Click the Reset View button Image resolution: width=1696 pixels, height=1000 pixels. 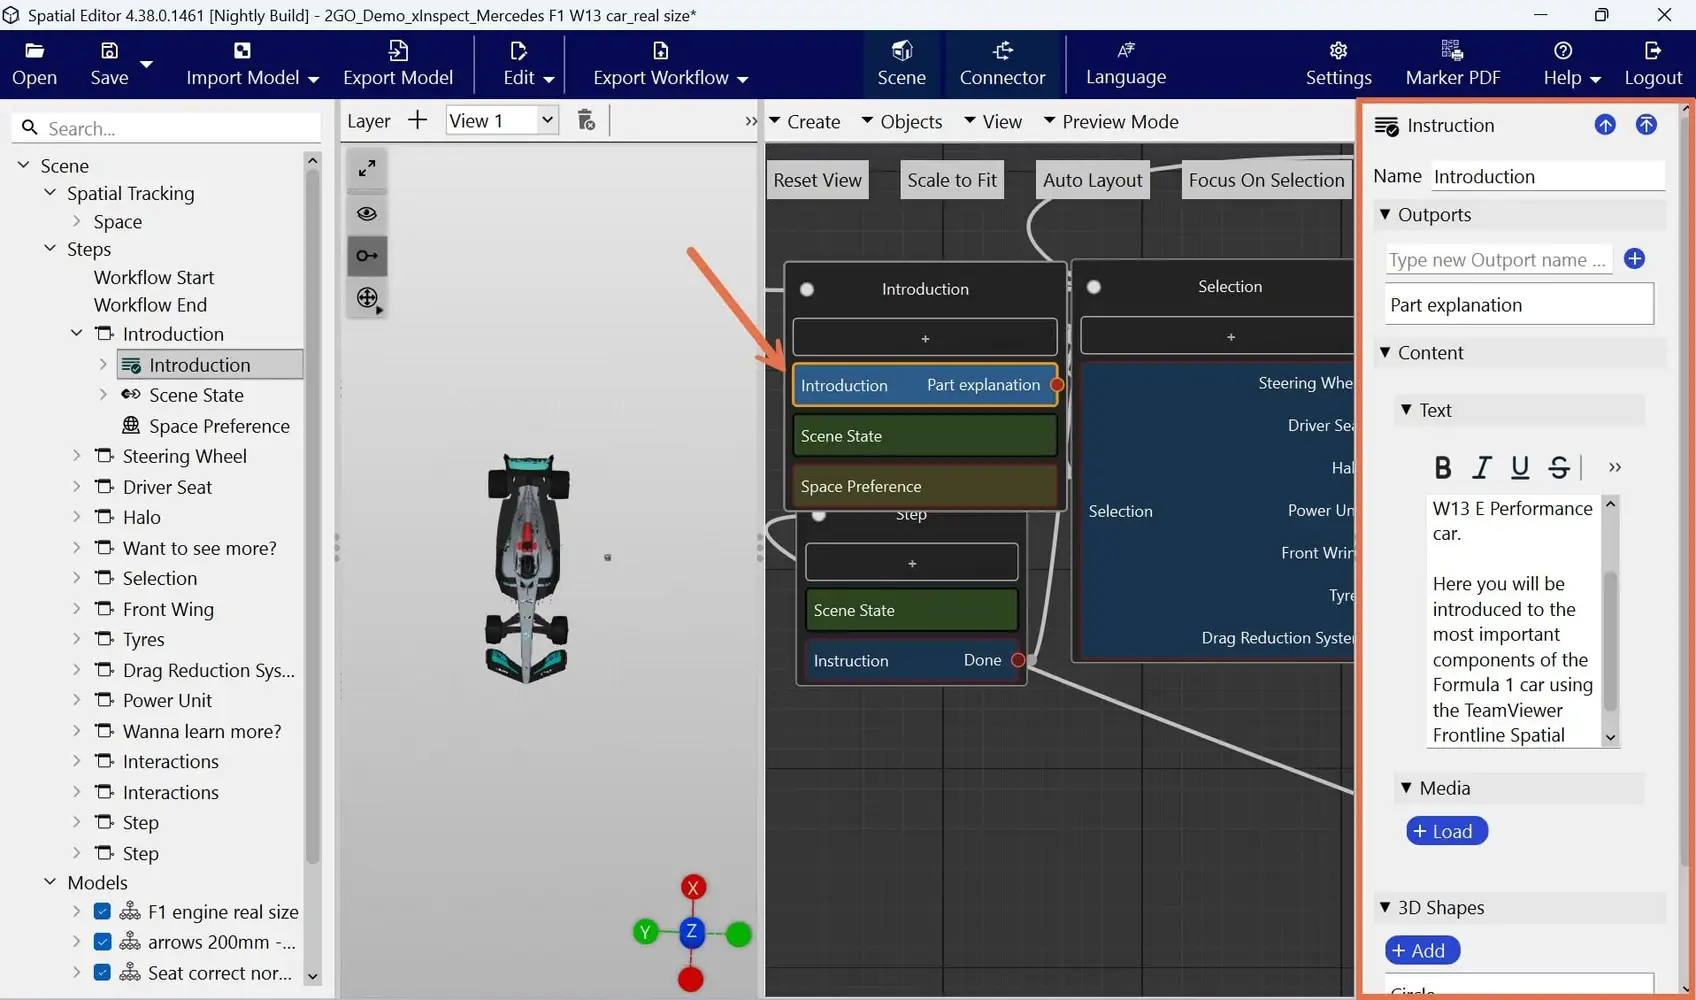point(817,180)
